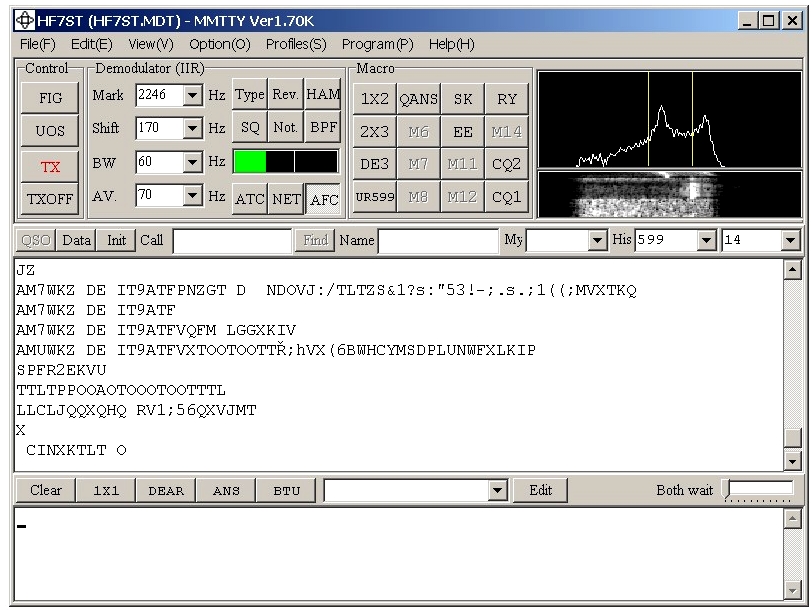
Task: Toggle the Rev. reverse button
Action: tap(286, 94)
